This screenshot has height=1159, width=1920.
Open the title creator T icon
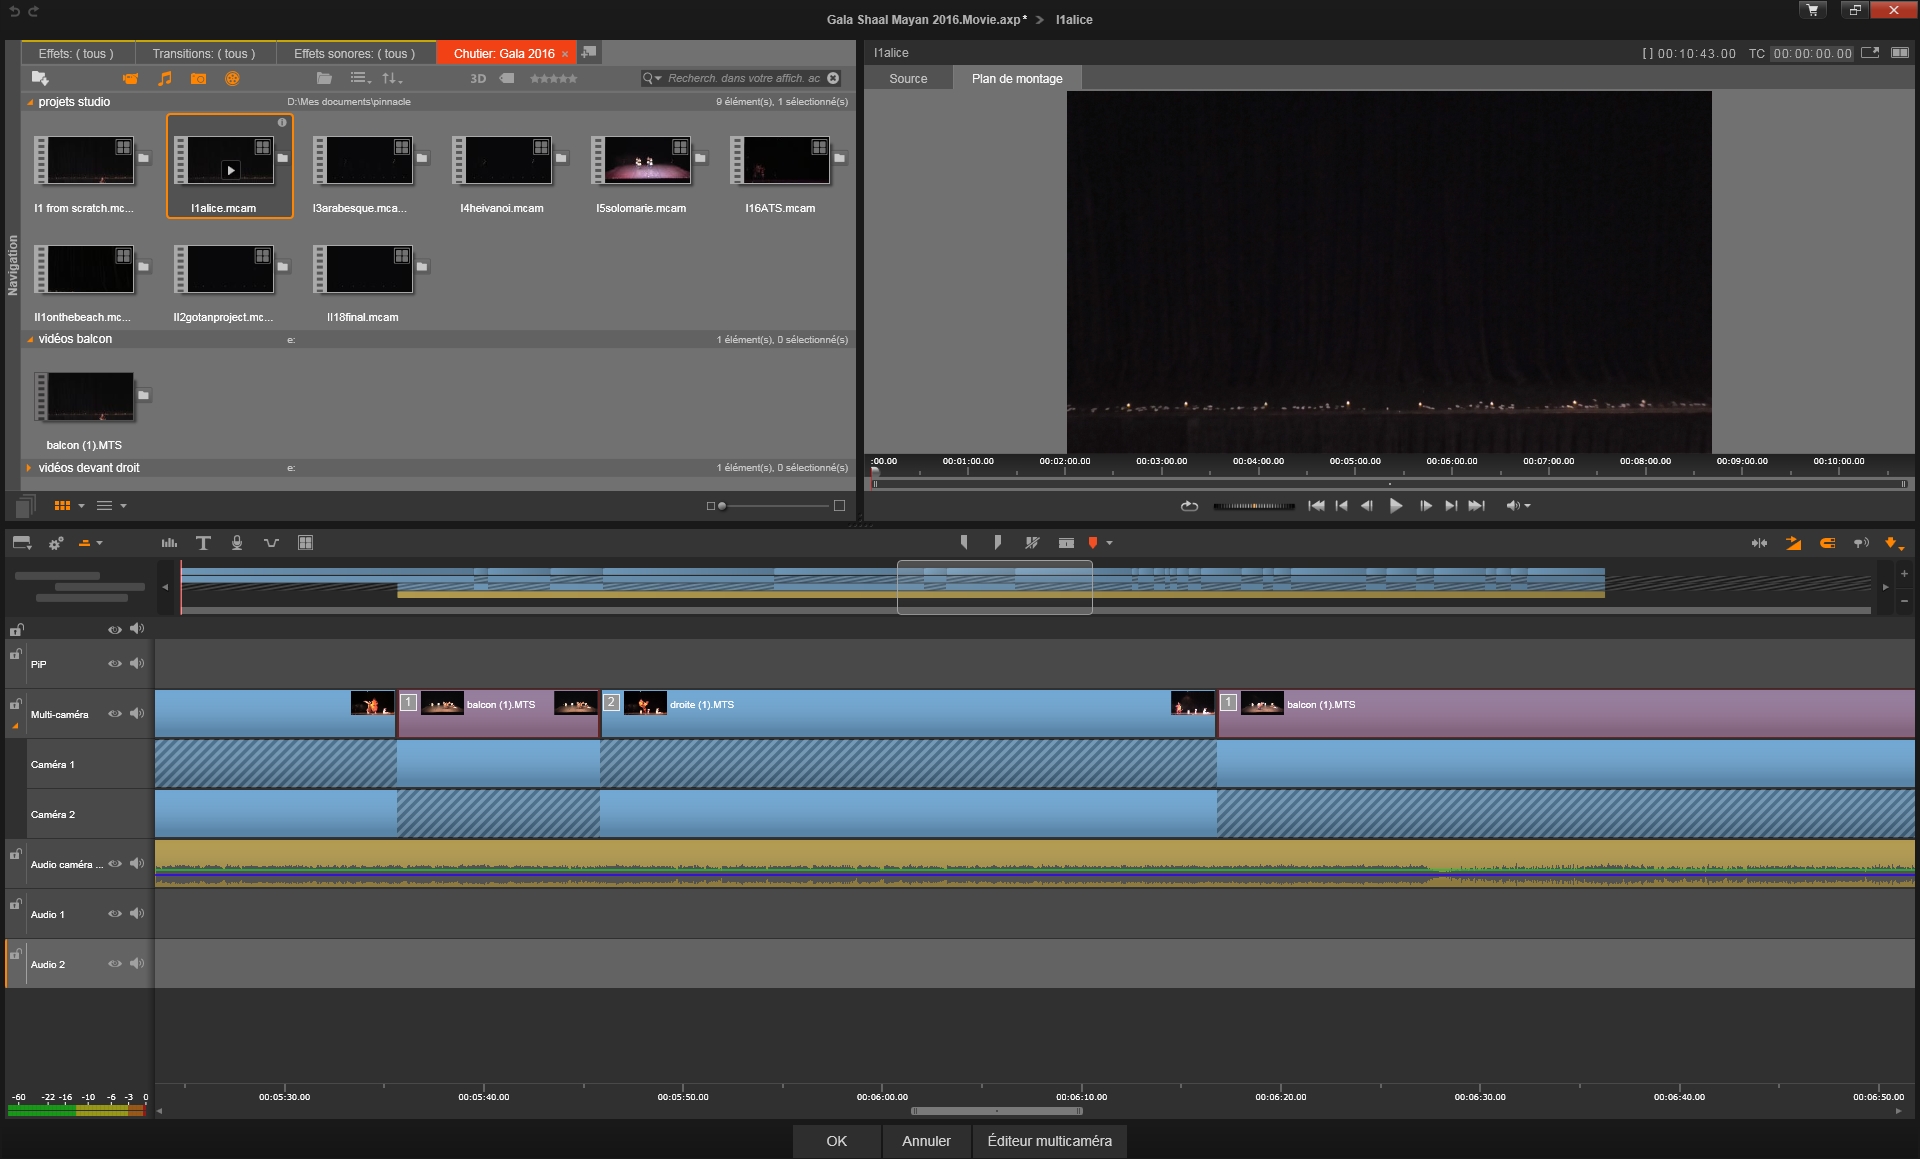pos(203,543)
